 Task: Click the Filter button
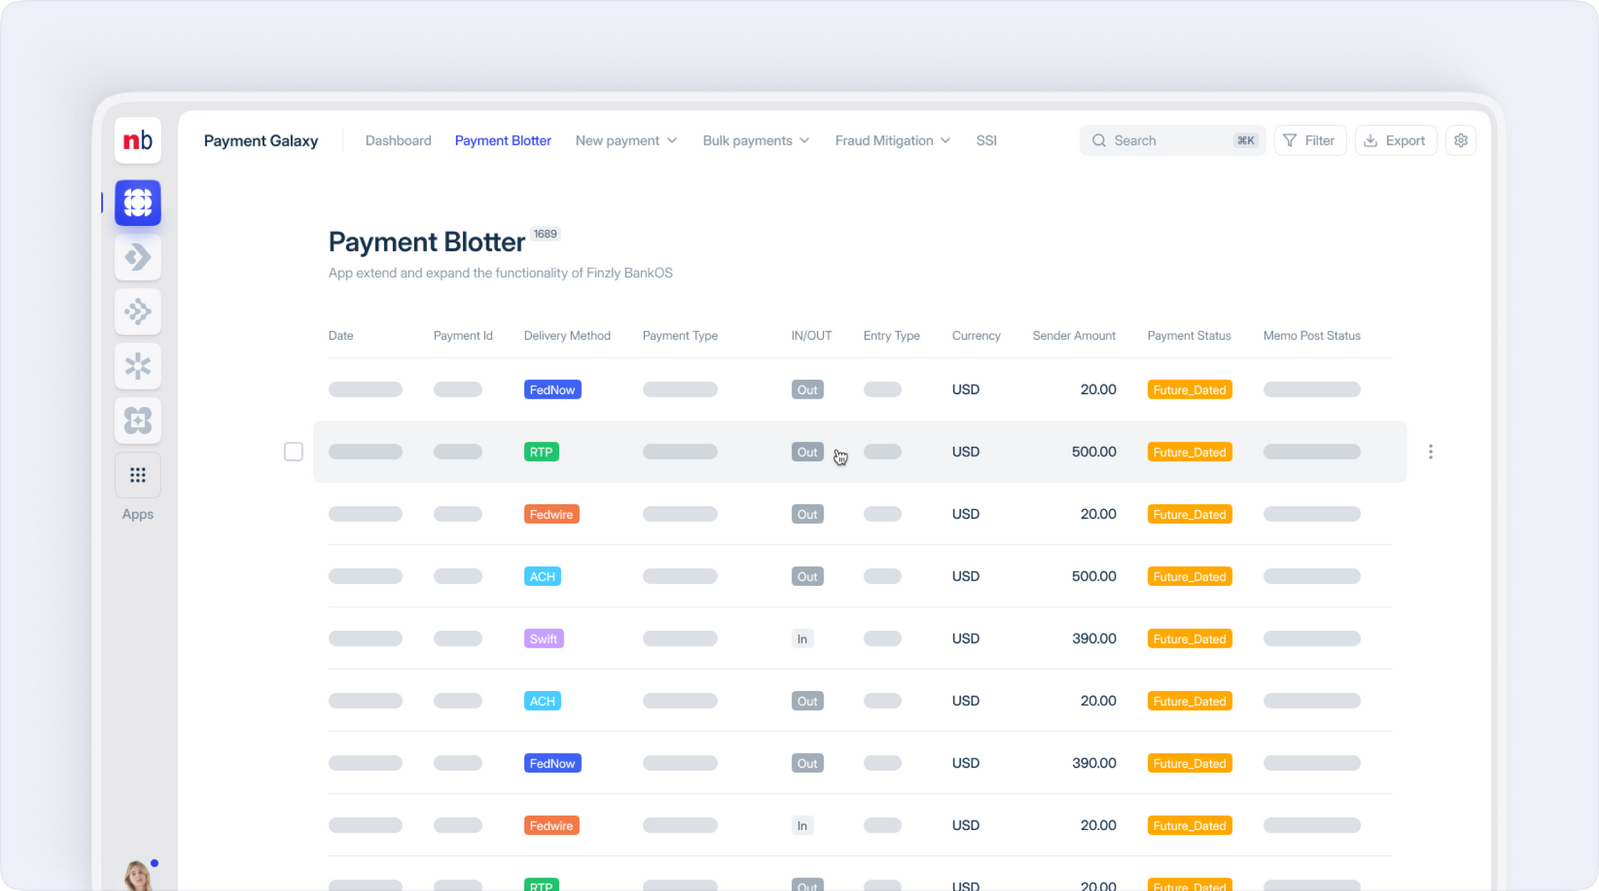click(1309, 141)
